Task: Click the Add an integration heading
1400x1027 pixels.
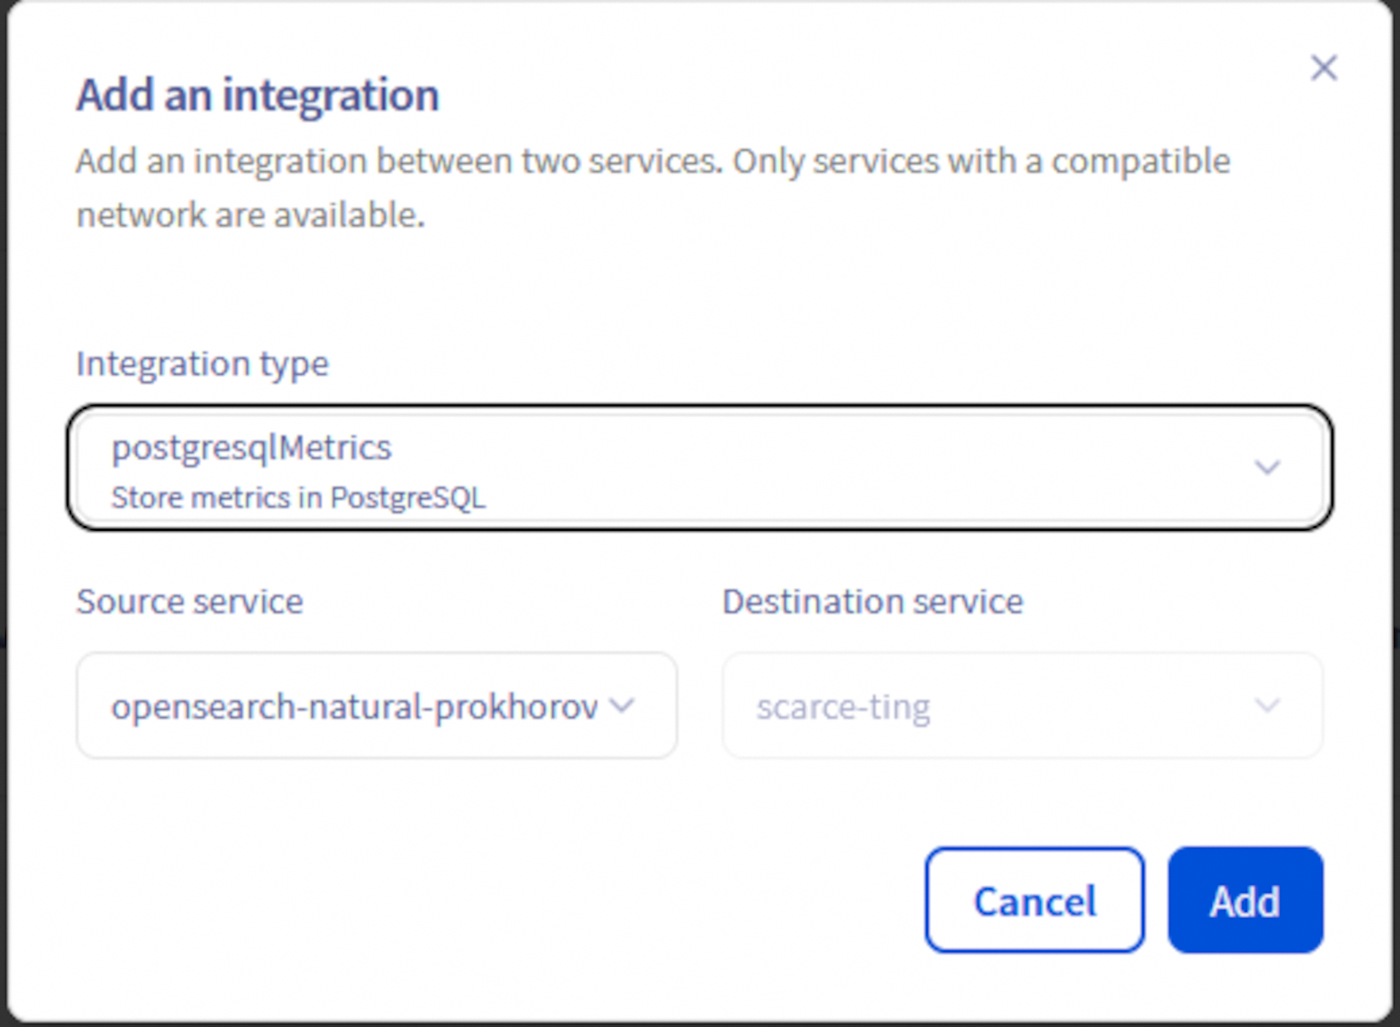Action: pyautogui.click(x=256, y=95)
